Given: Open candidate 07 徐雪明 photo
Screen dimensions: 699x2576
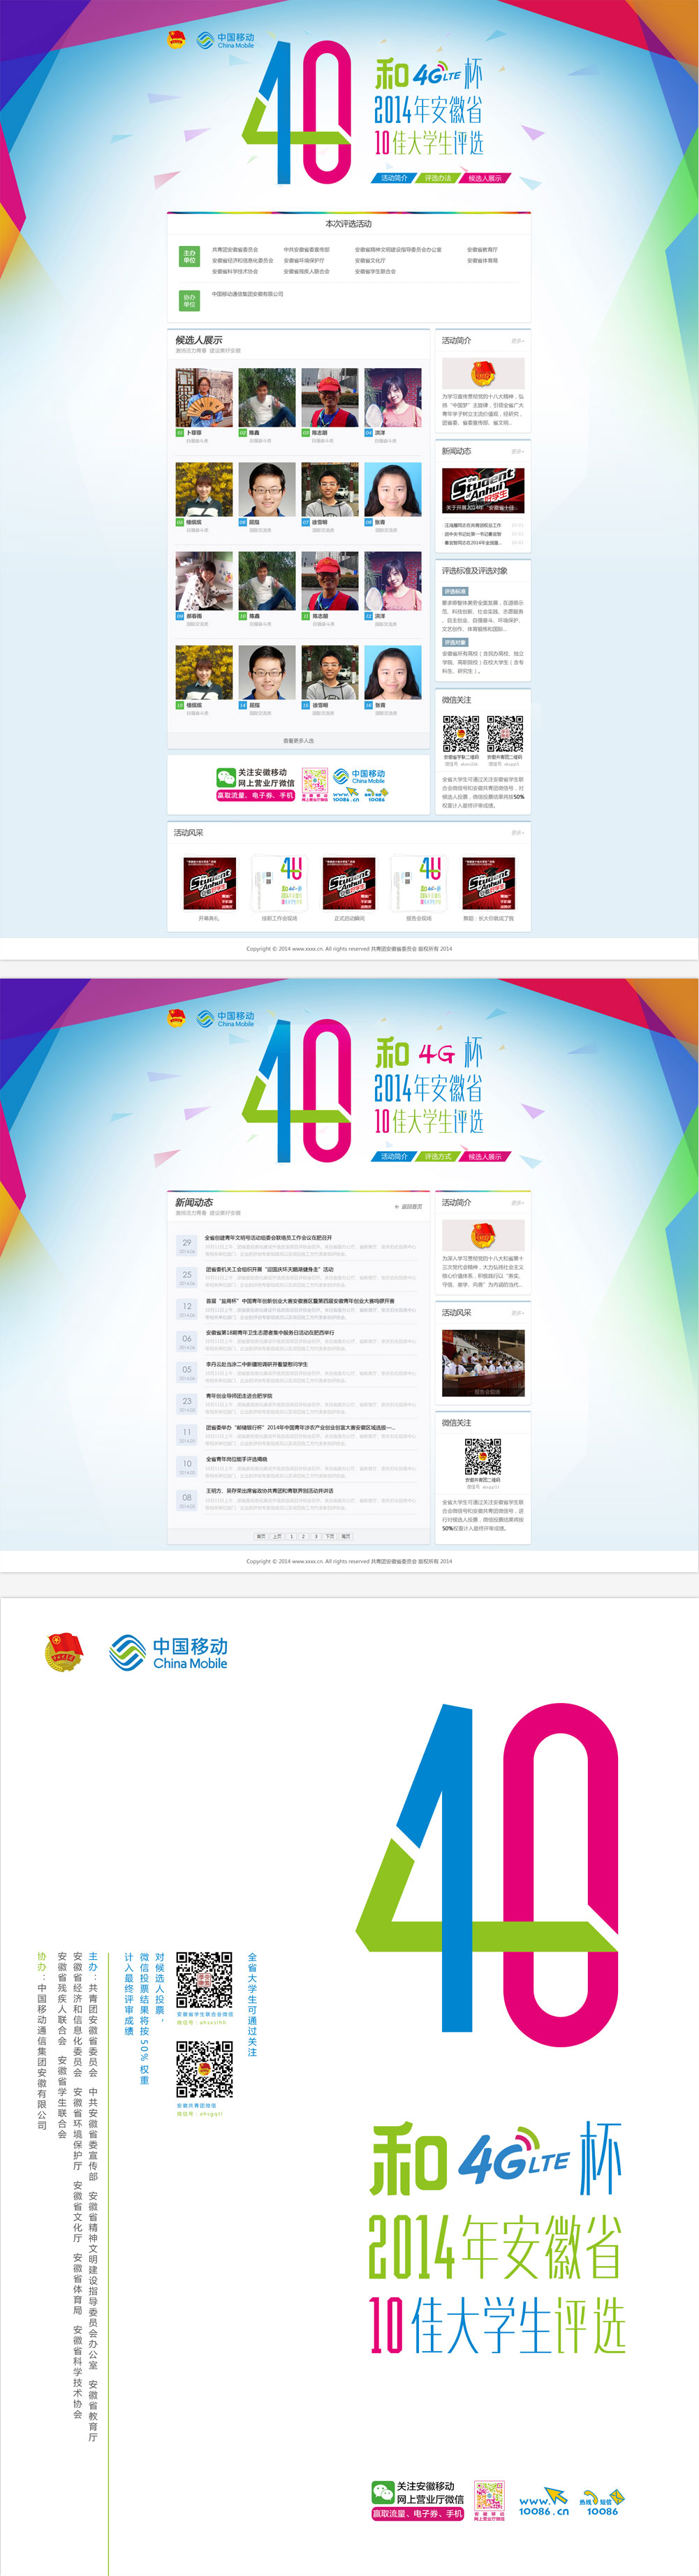Looking at the screenshot, I should point(330,489).
